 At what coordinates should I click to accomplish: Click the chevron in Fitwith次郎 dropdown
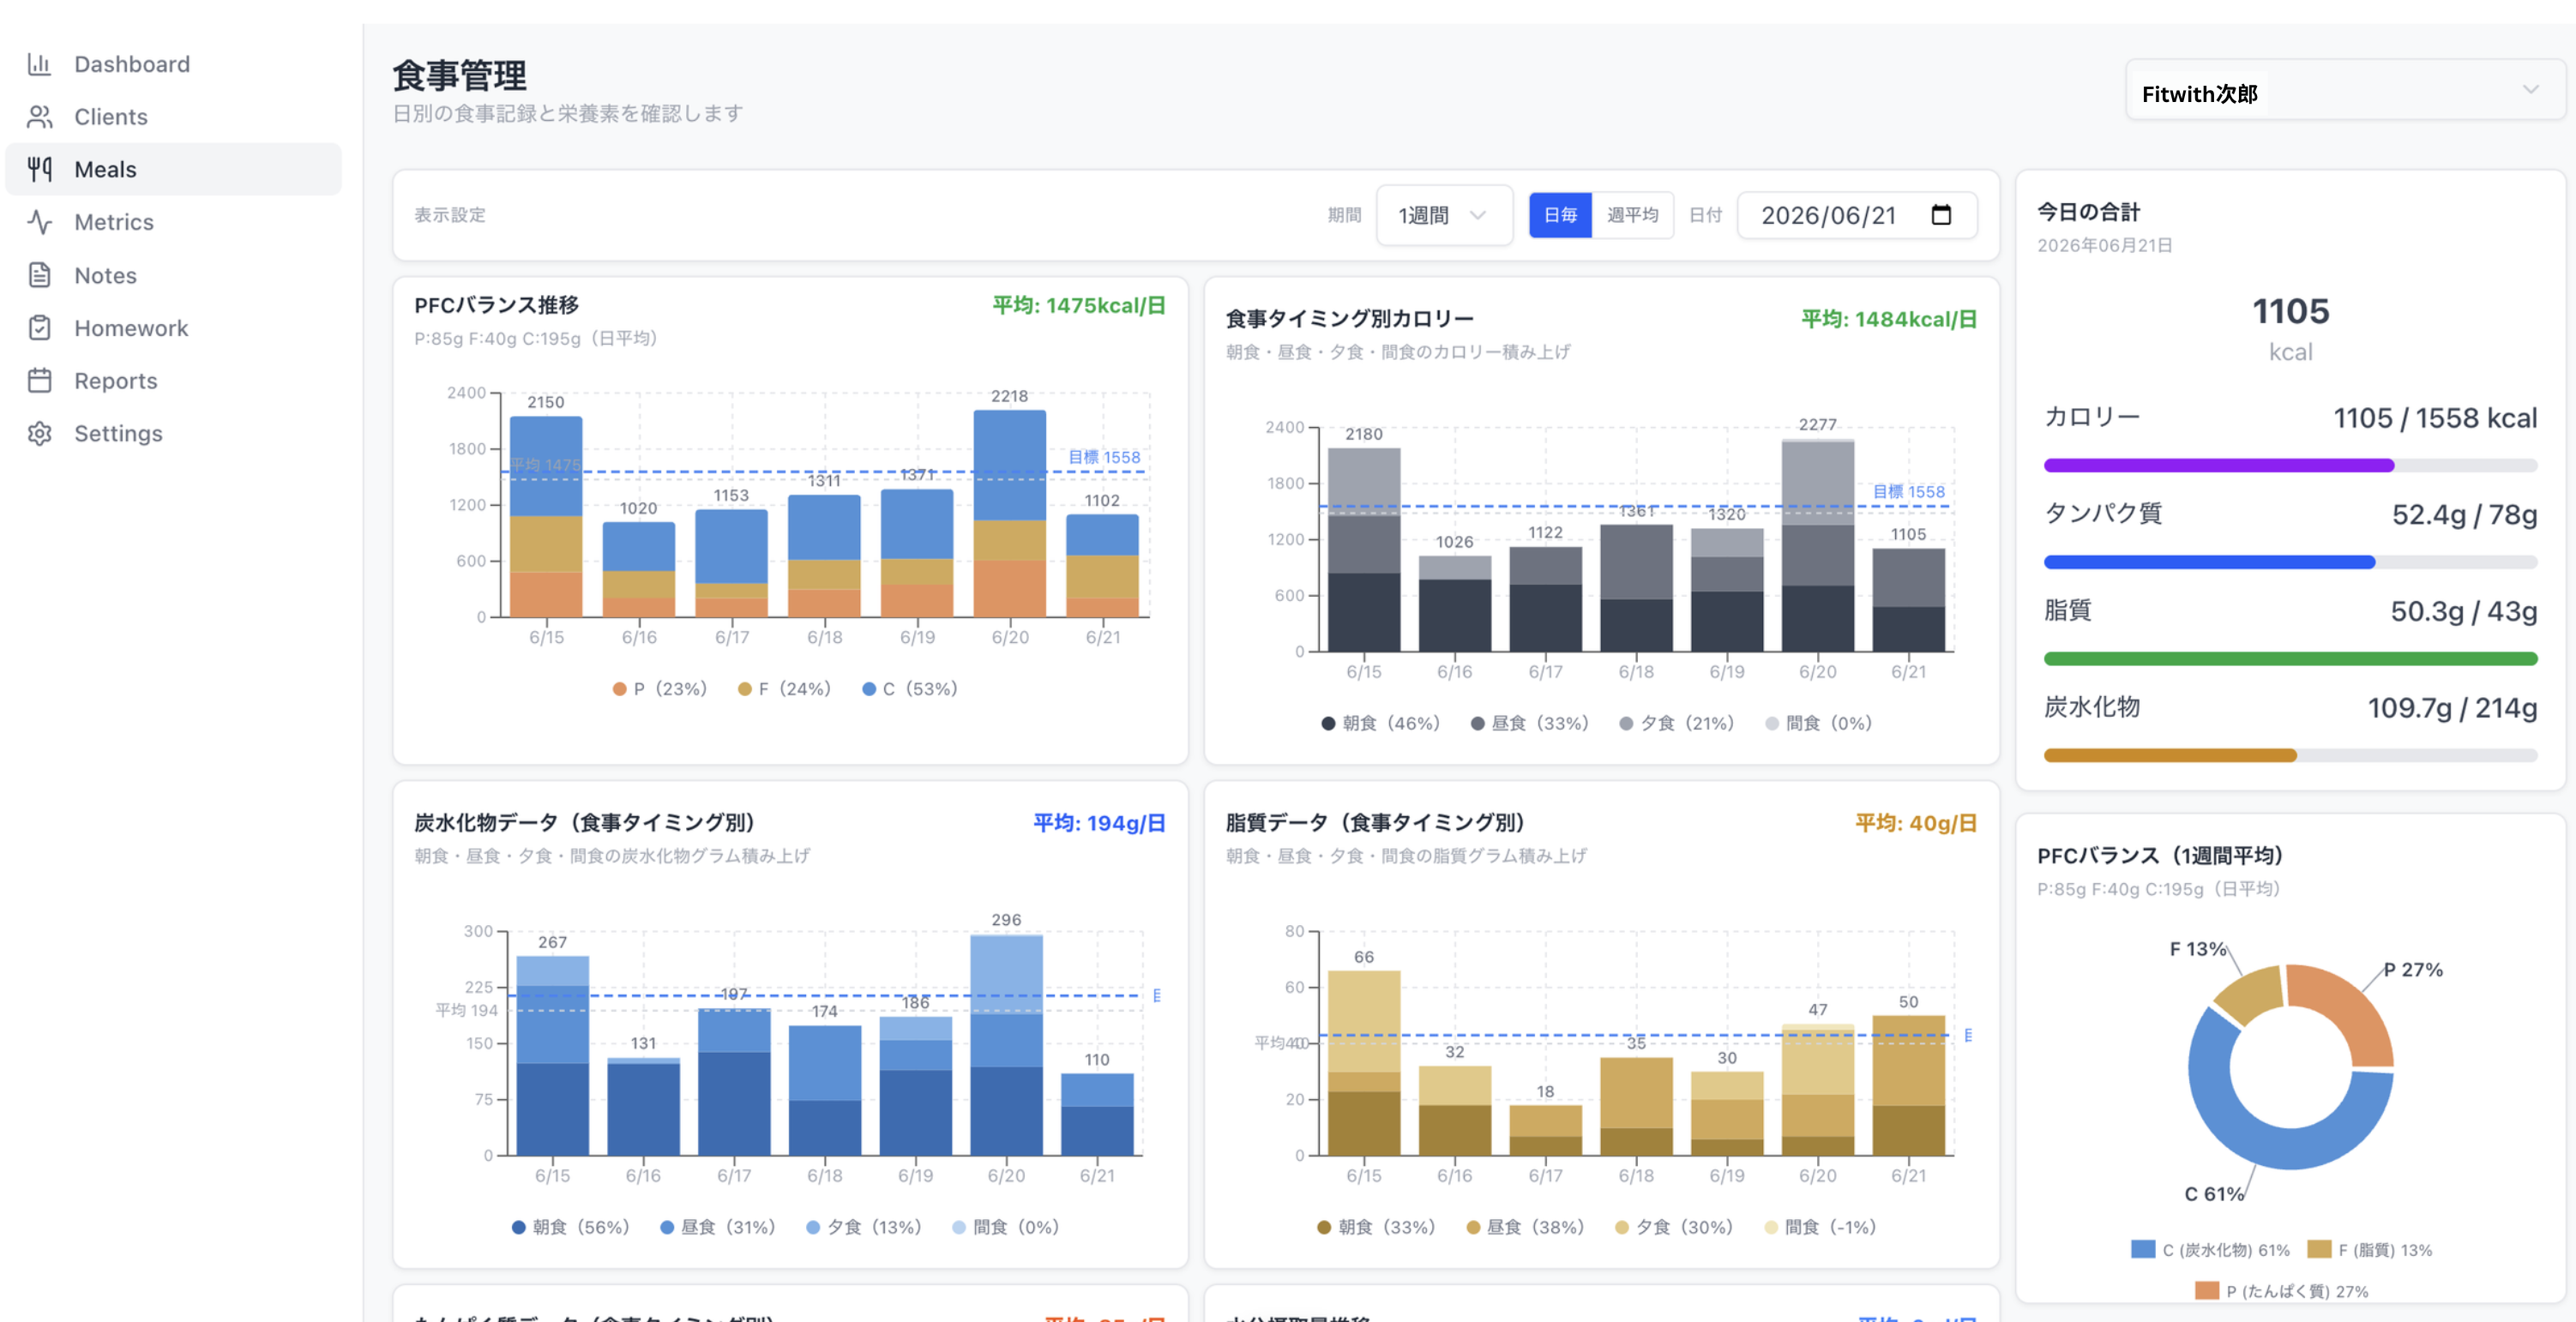(x=2530, y=90)
